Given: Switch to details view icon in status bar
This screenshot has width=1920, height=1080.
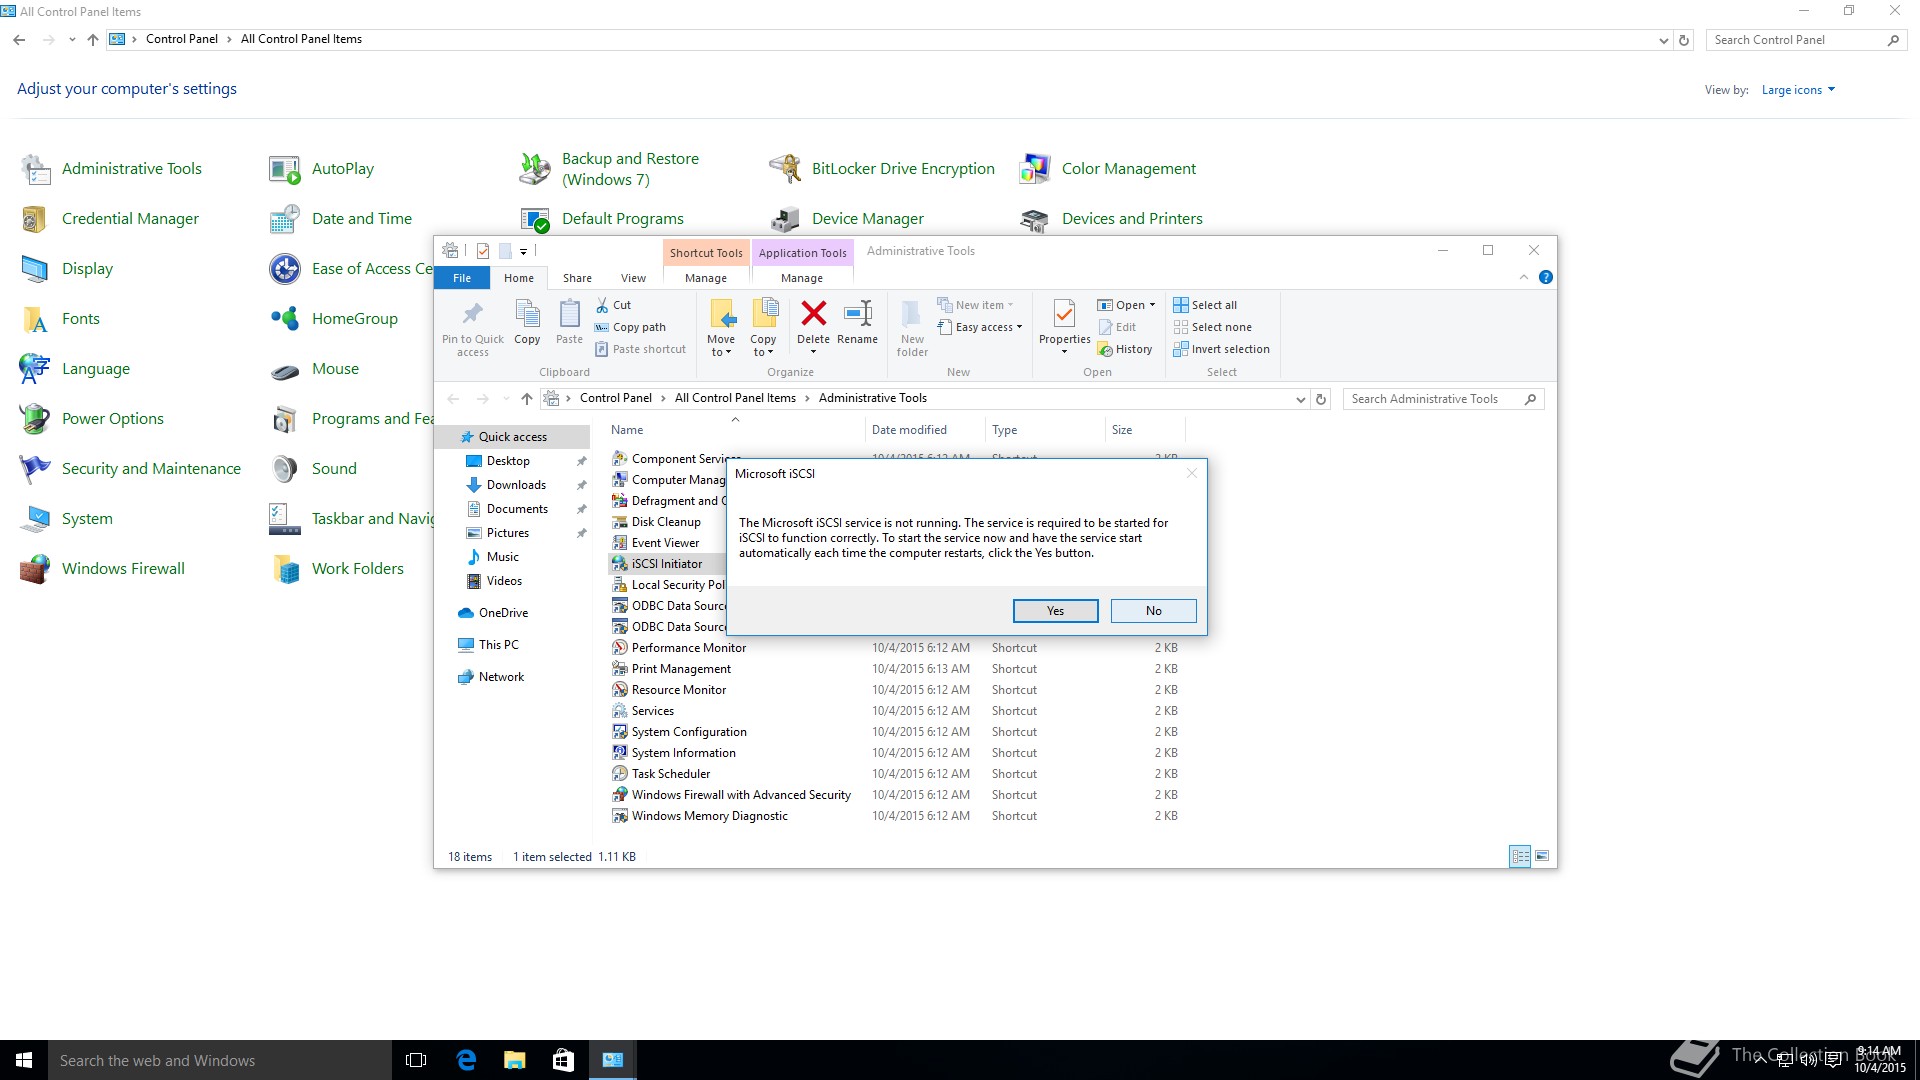Looking at the screenshot, I should pos(1520,857).
